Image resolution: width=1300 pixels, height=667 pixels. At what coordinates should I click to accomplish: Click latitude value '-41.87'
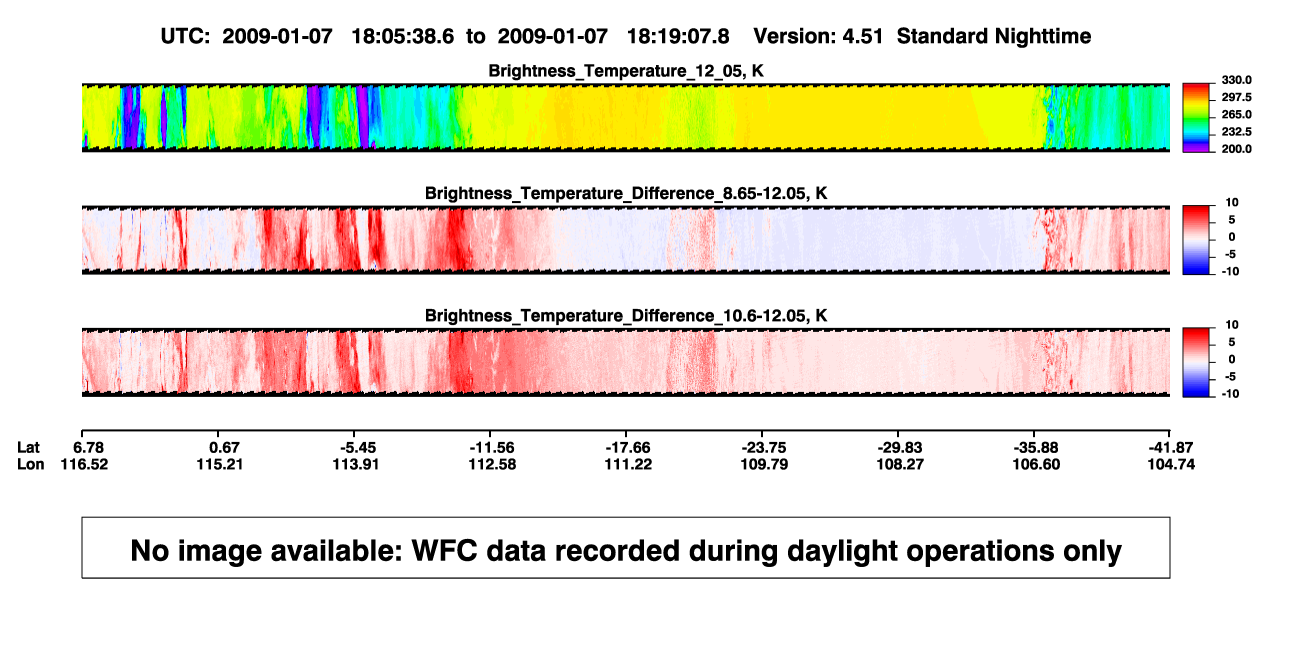(x=1170, y=447)
